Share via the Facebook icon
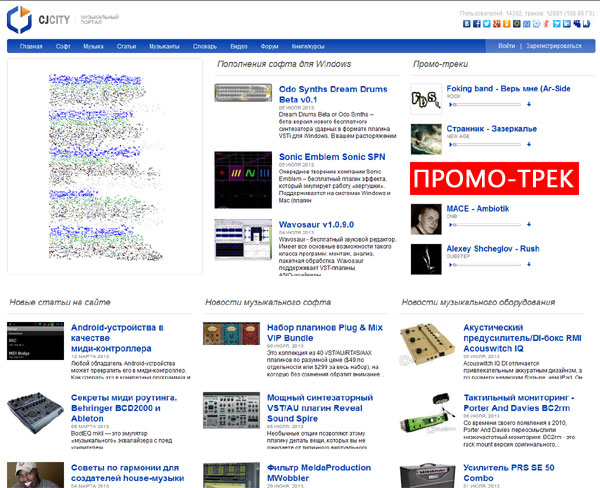The image size is (600, 488). pyautogui.click(x=476, y=24)
